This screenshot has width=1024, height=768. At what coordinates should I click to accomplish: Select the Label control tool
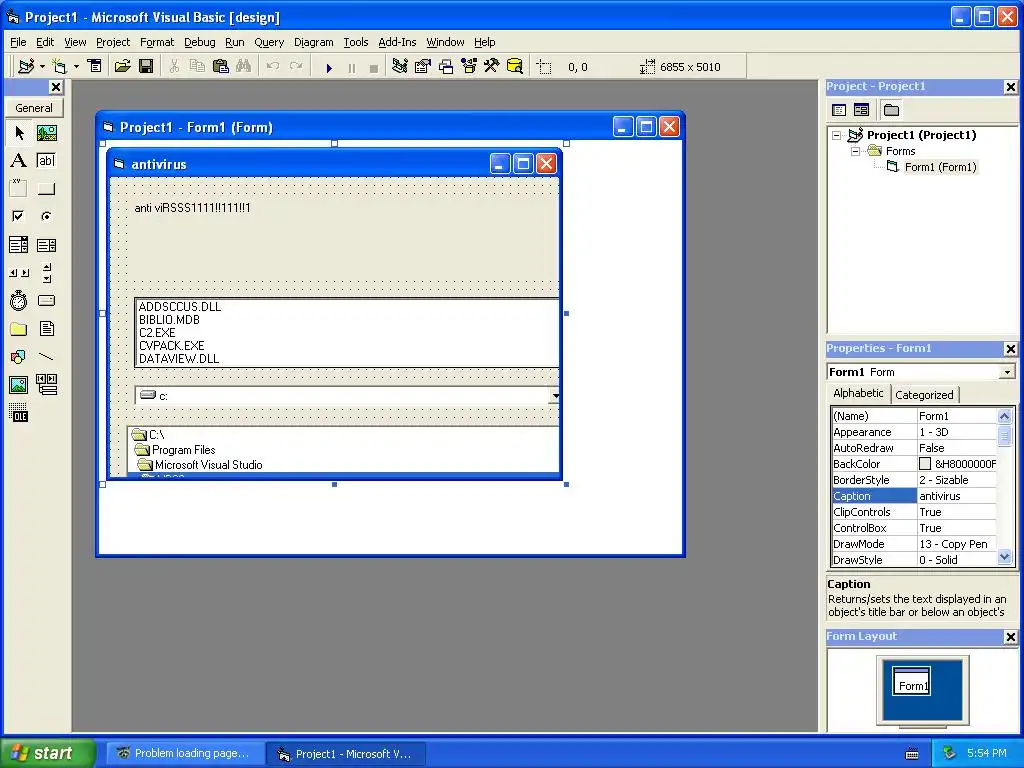tap(19, 161)
